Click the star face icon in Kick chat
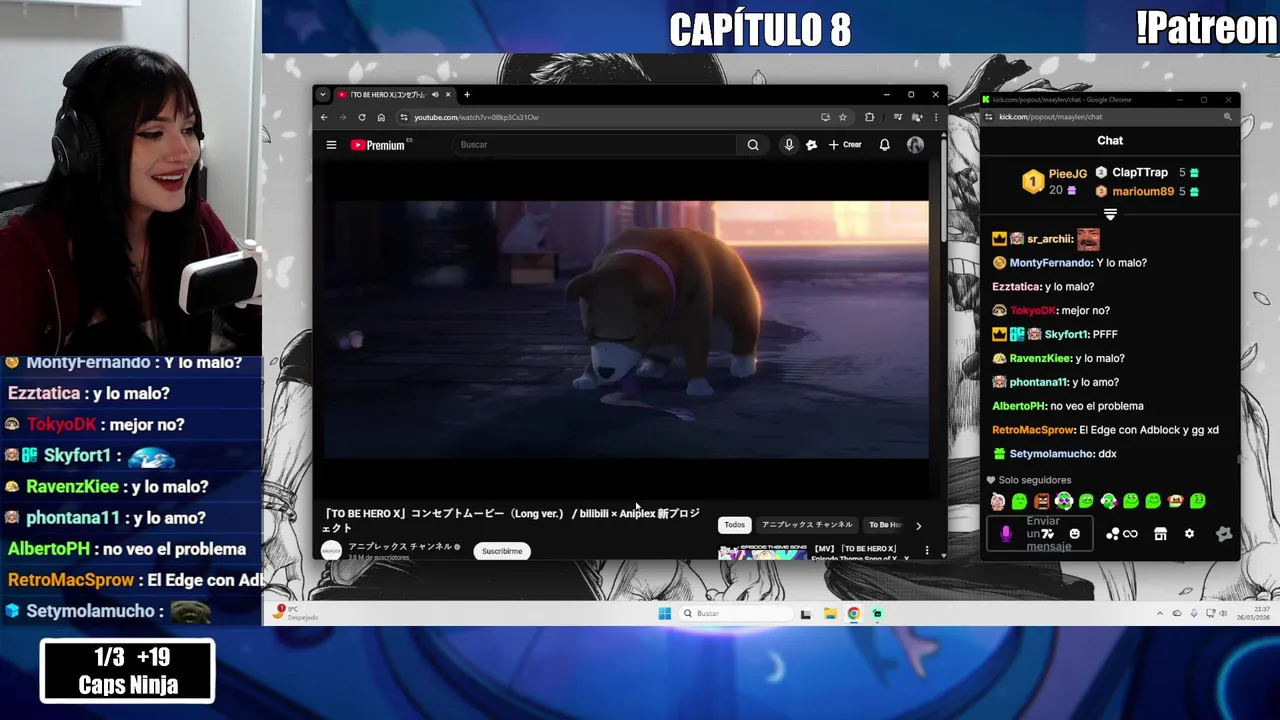 [1224, 534]
